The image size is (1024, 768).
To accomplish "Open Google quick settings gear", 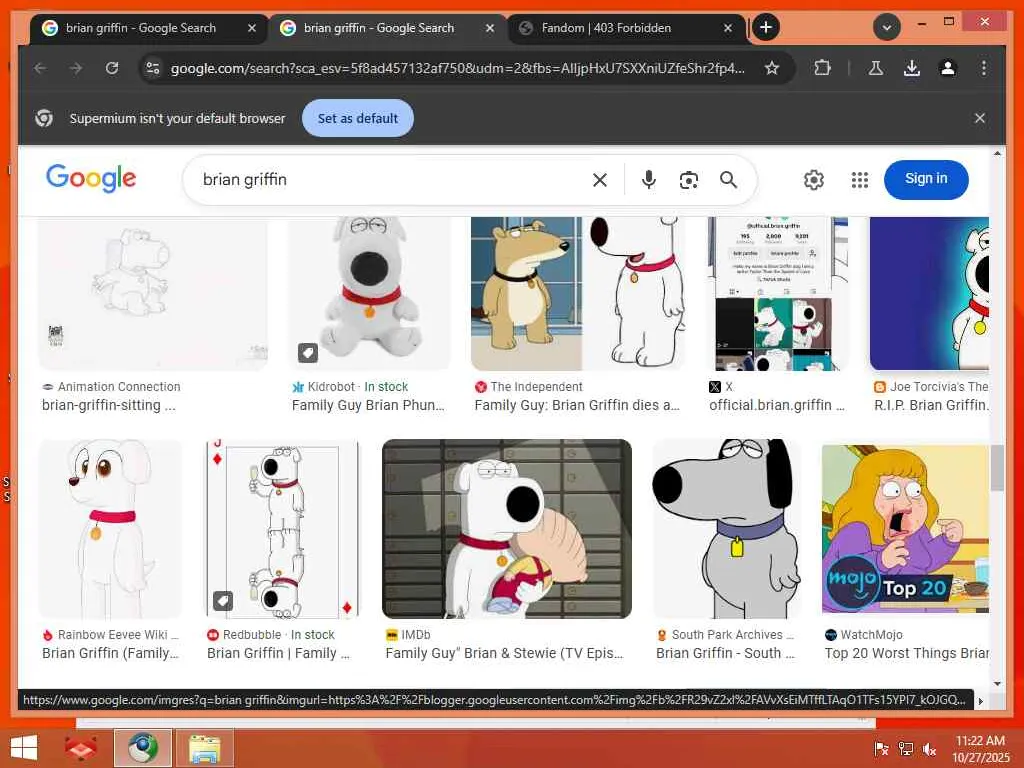I will pos(814,180).
